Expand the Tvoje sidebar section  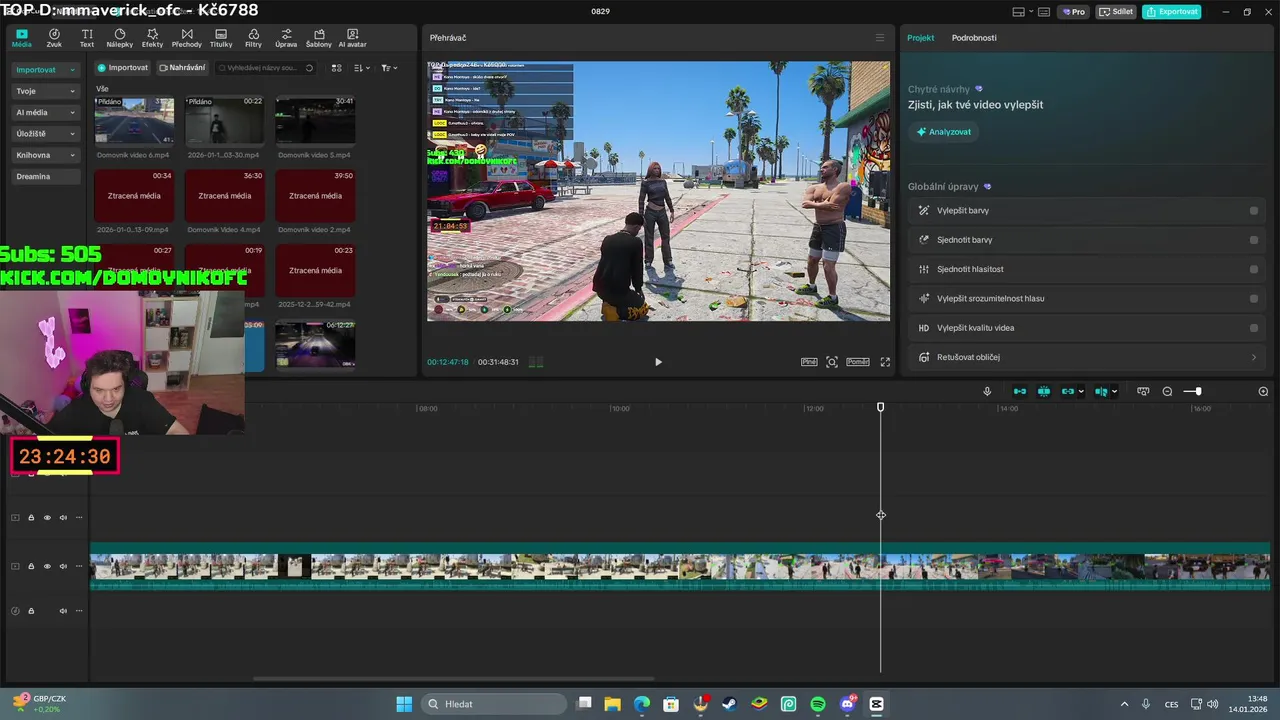pyautogui.click(x=46, y=91)
